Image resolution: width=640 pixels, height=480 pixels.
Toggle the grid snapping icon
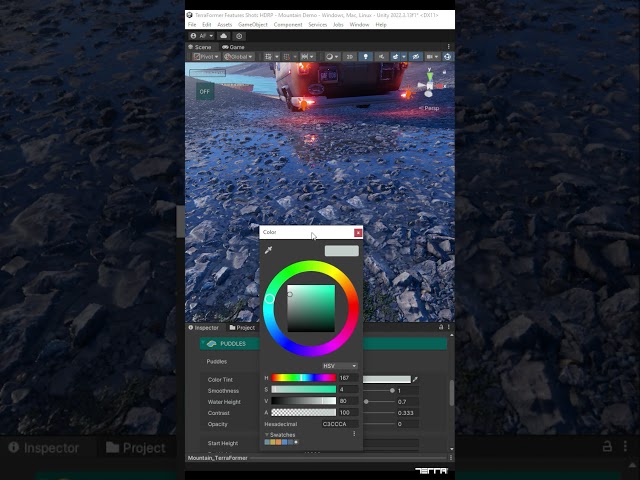pyautogui.click(x=287, y=57)
